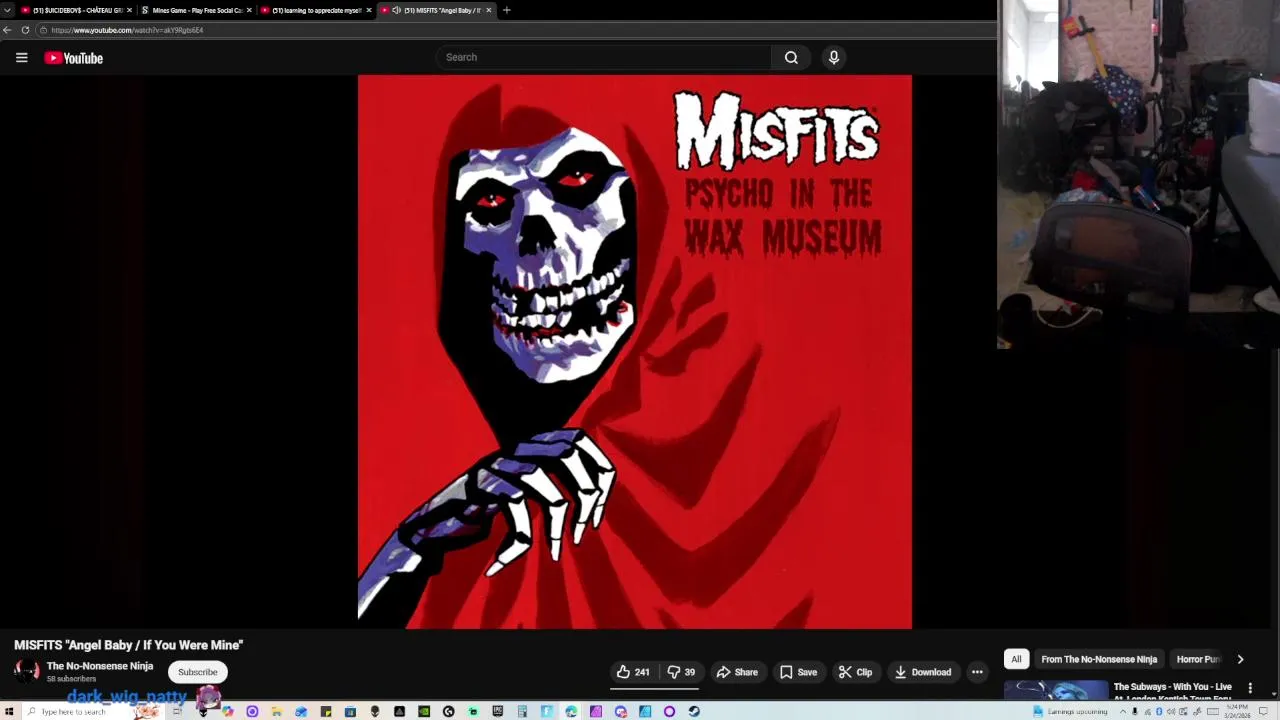1280x720 pixels.
Task: Subscribe to The No-Nonsense Ninja
Action: point(197,672)
